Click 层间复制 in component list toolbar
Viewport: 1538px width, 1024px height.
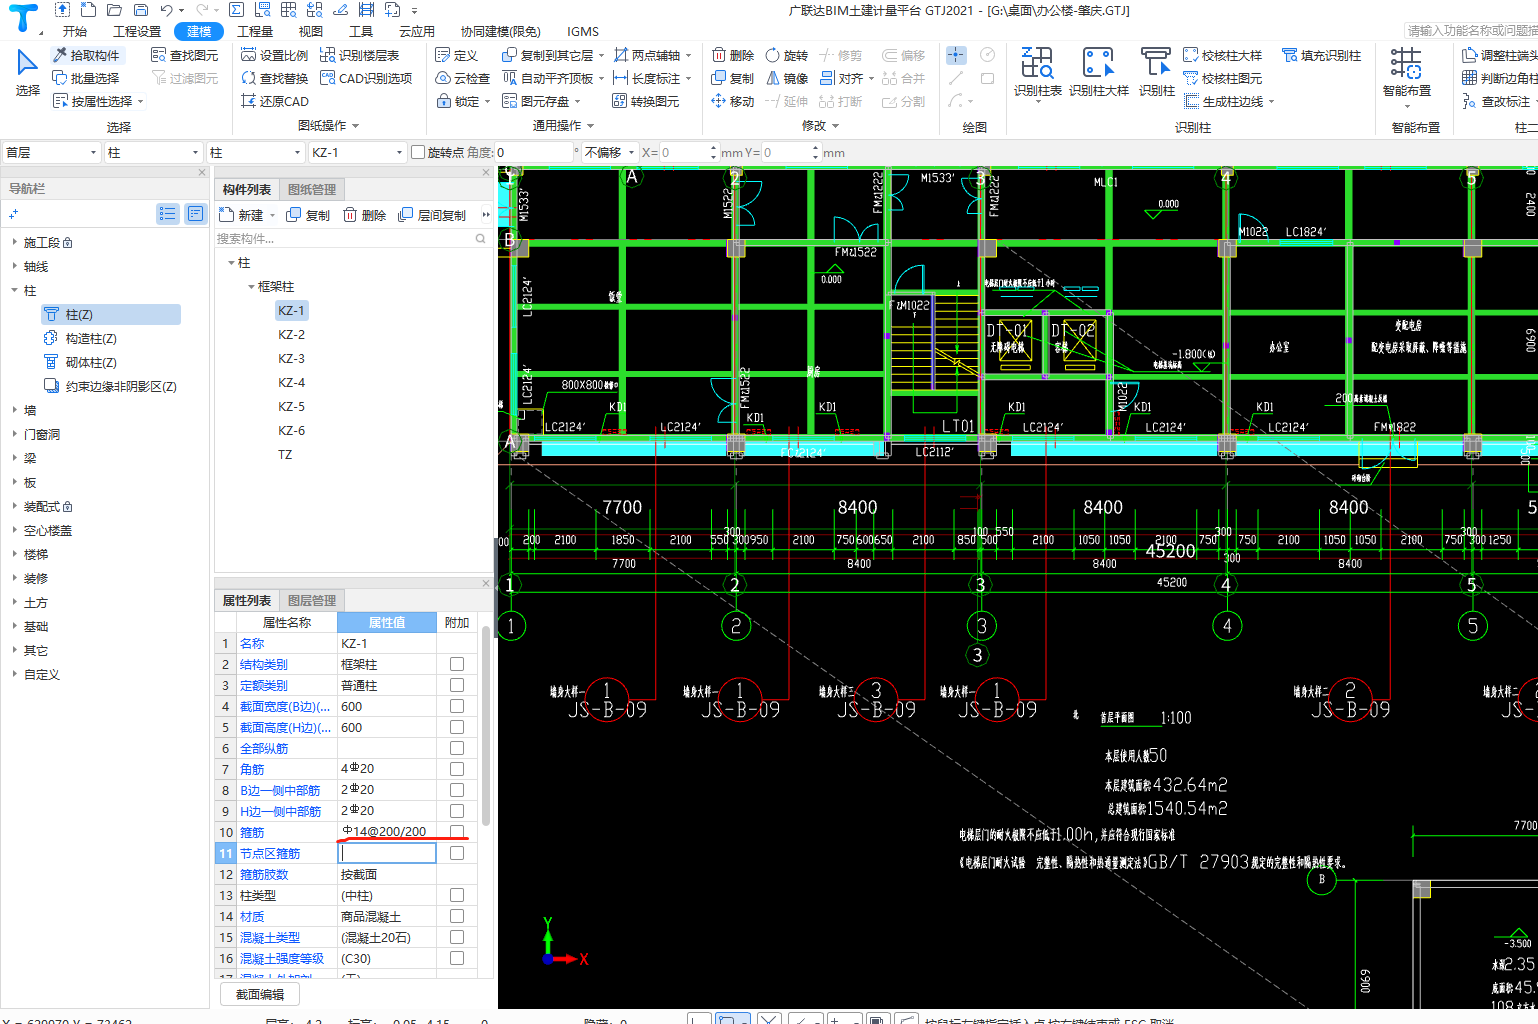[432, 215]
